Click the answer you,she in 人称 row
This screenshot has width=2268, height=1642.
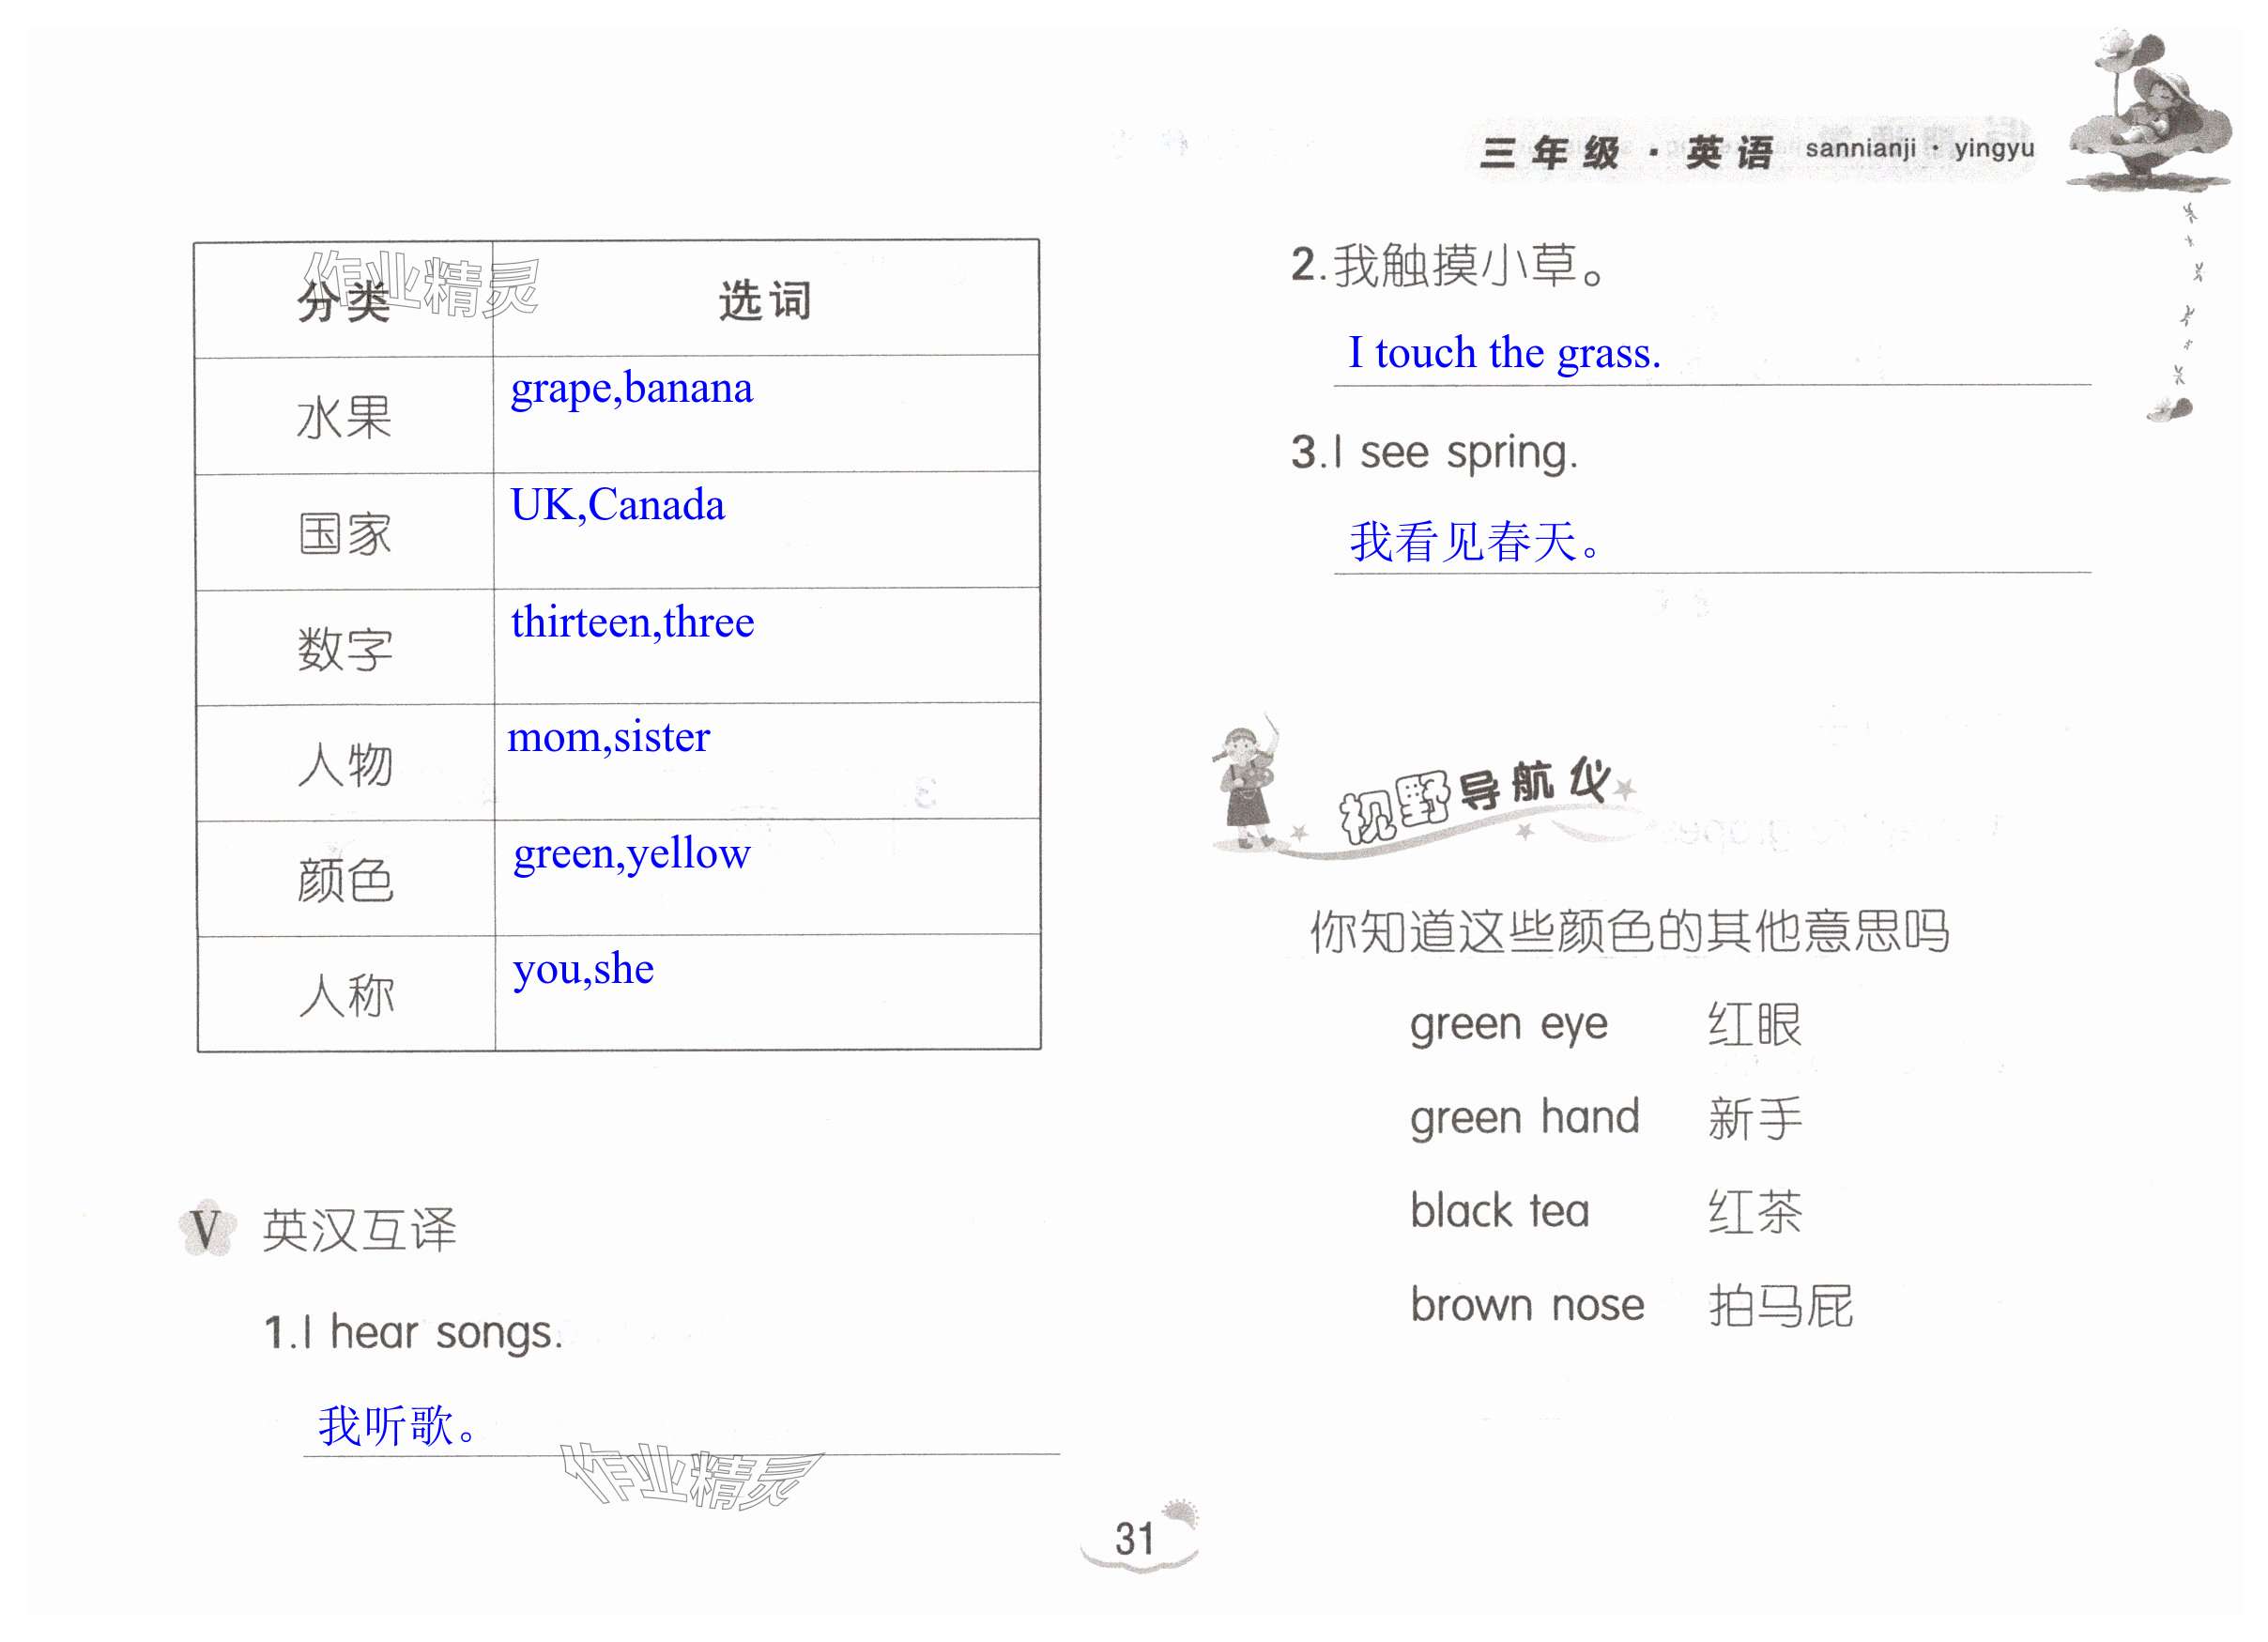(583, 970)
